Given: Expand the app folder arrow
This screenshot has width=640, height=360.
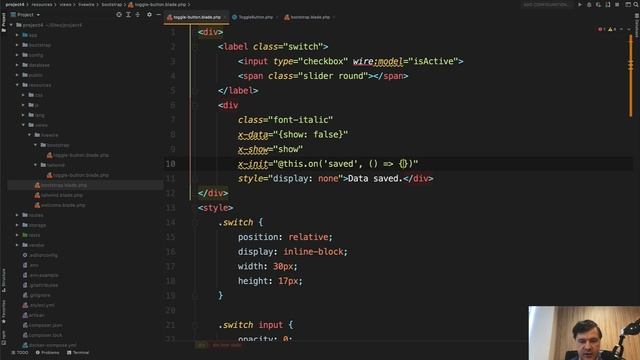Looking at the screenshot, I should pyautogui.click(x=17, y=35).
